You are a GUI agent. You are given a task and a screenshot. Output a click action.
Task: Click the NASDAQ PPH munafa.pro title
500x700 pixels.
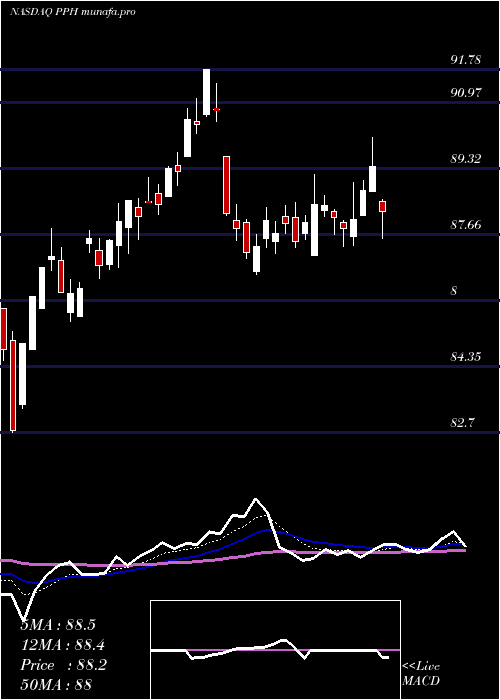pos(72,12)
